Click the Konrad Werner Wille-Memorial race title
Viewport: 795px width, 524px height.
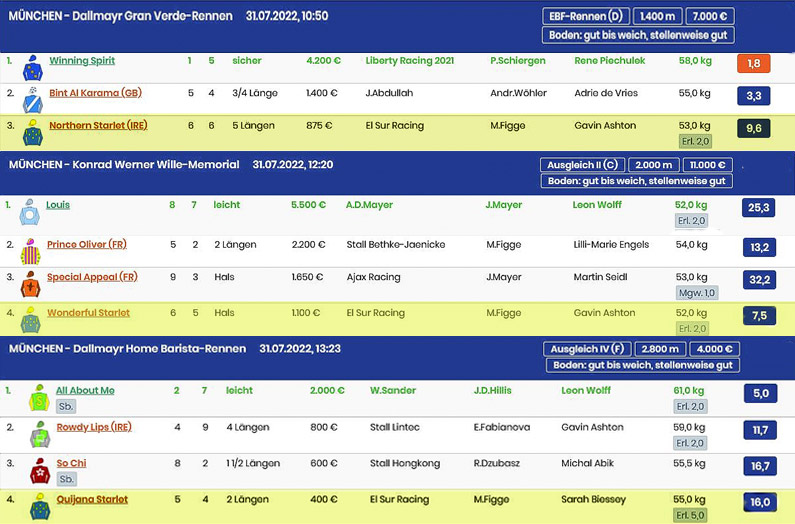(x=156, y=165)
